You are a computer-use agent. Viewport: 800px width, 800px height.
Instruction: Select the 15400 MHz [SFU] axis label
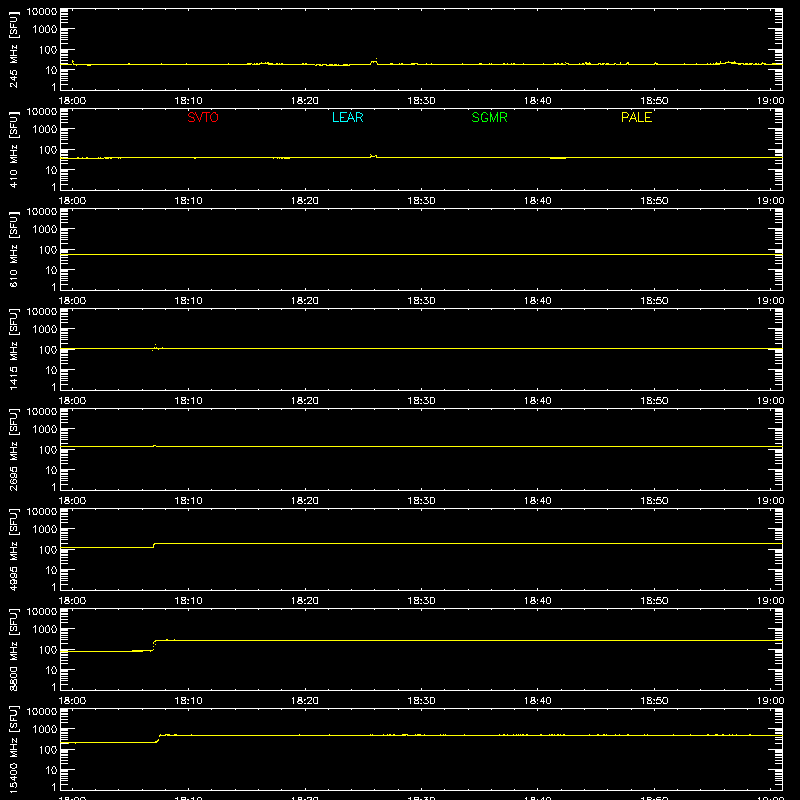pyautogui.click(x=14, y=749)
